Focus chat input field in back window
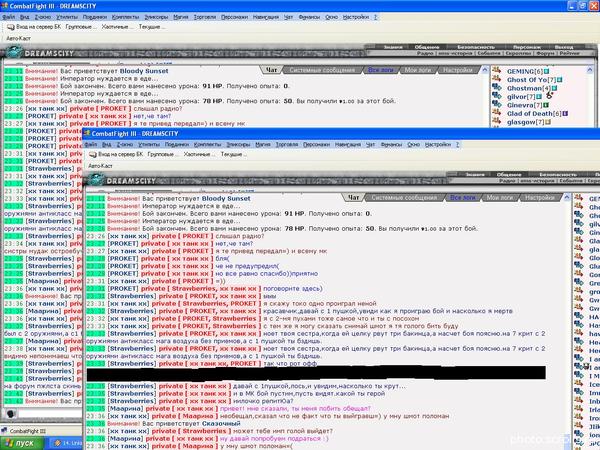Image resolution: width=600 pixels, height=450 pixels. coord(50,414)
